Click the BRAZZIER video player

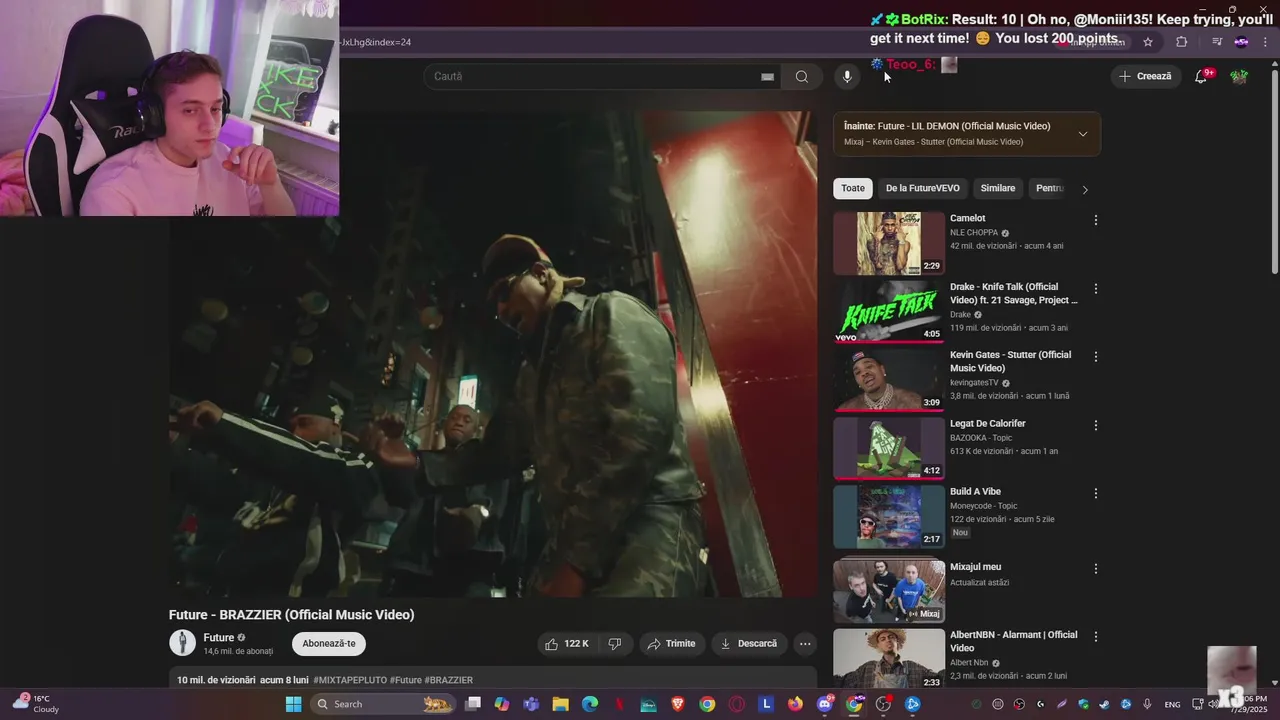click(x=493, y=355)
